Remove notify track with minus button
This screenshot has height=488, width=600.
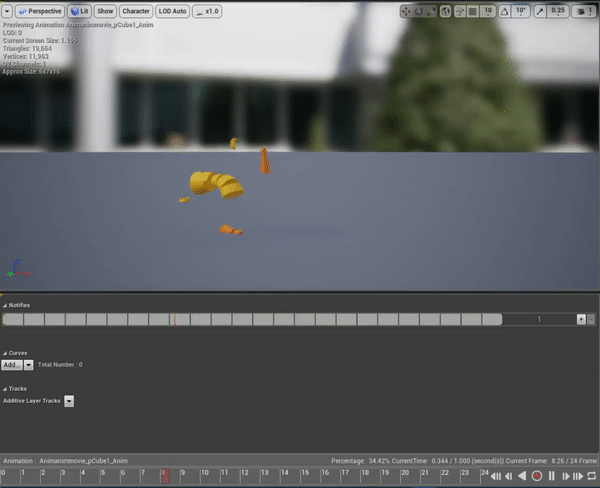(591, 319)
